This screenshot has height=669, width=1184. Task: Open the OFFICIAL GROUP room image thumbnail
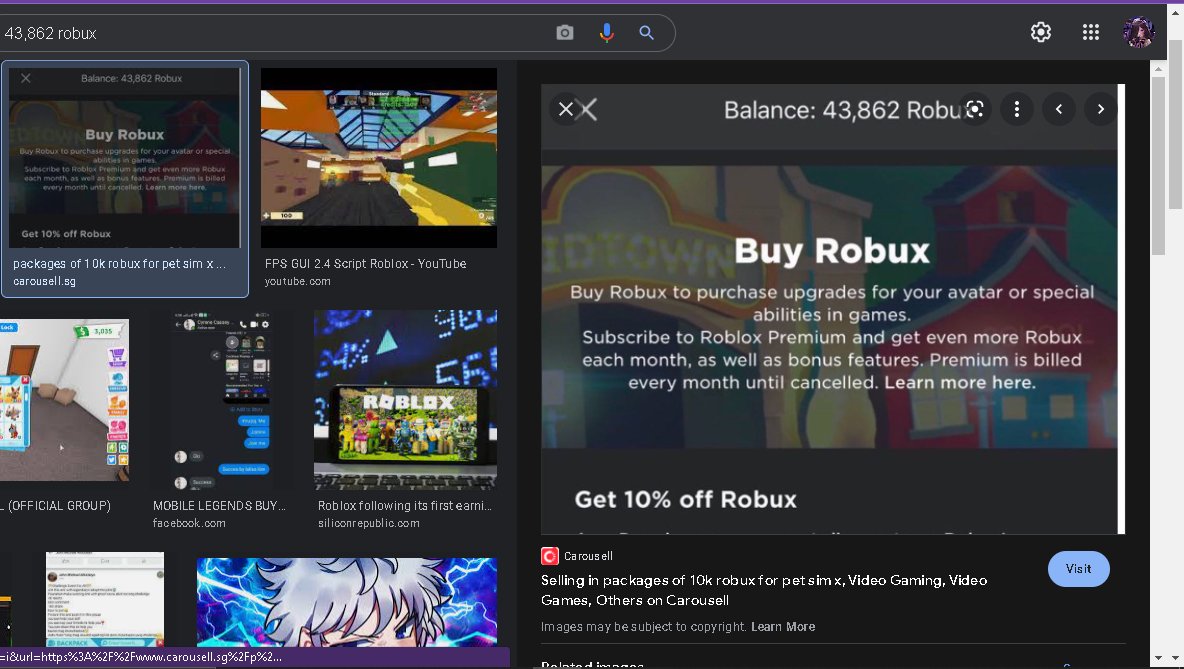[x=64, y=399]
